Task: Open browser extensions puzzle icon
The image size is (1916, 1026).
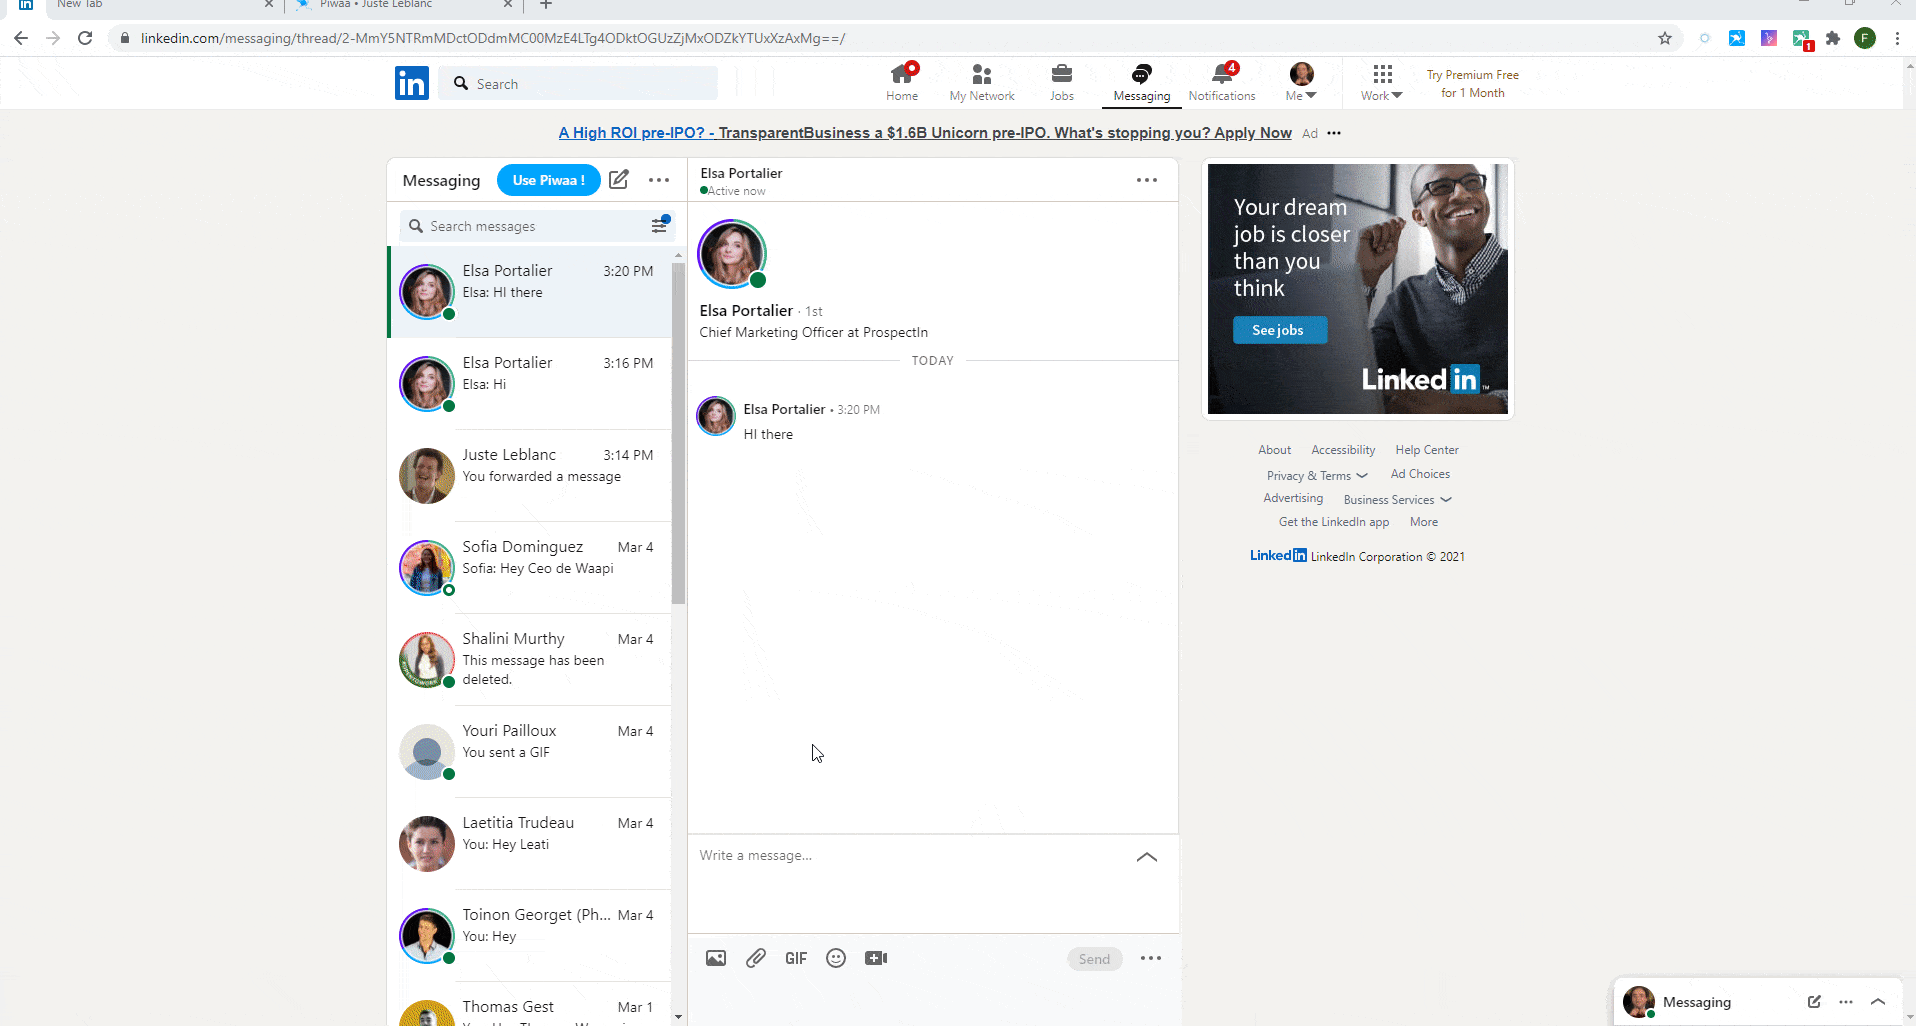Action: [1833, 38]
